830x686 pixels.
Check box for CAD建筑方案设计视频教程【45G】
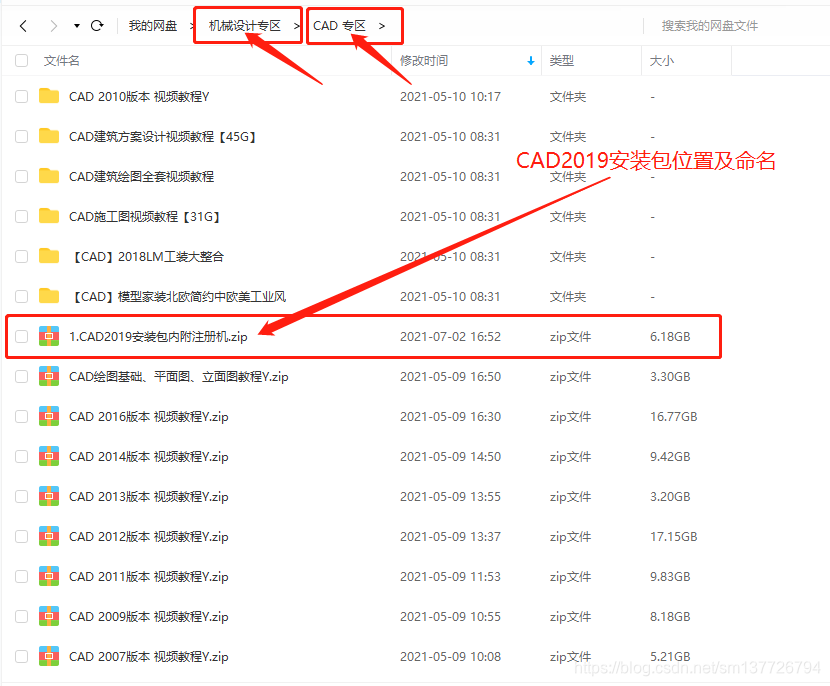pyautogui.click(x=22, y=137)
